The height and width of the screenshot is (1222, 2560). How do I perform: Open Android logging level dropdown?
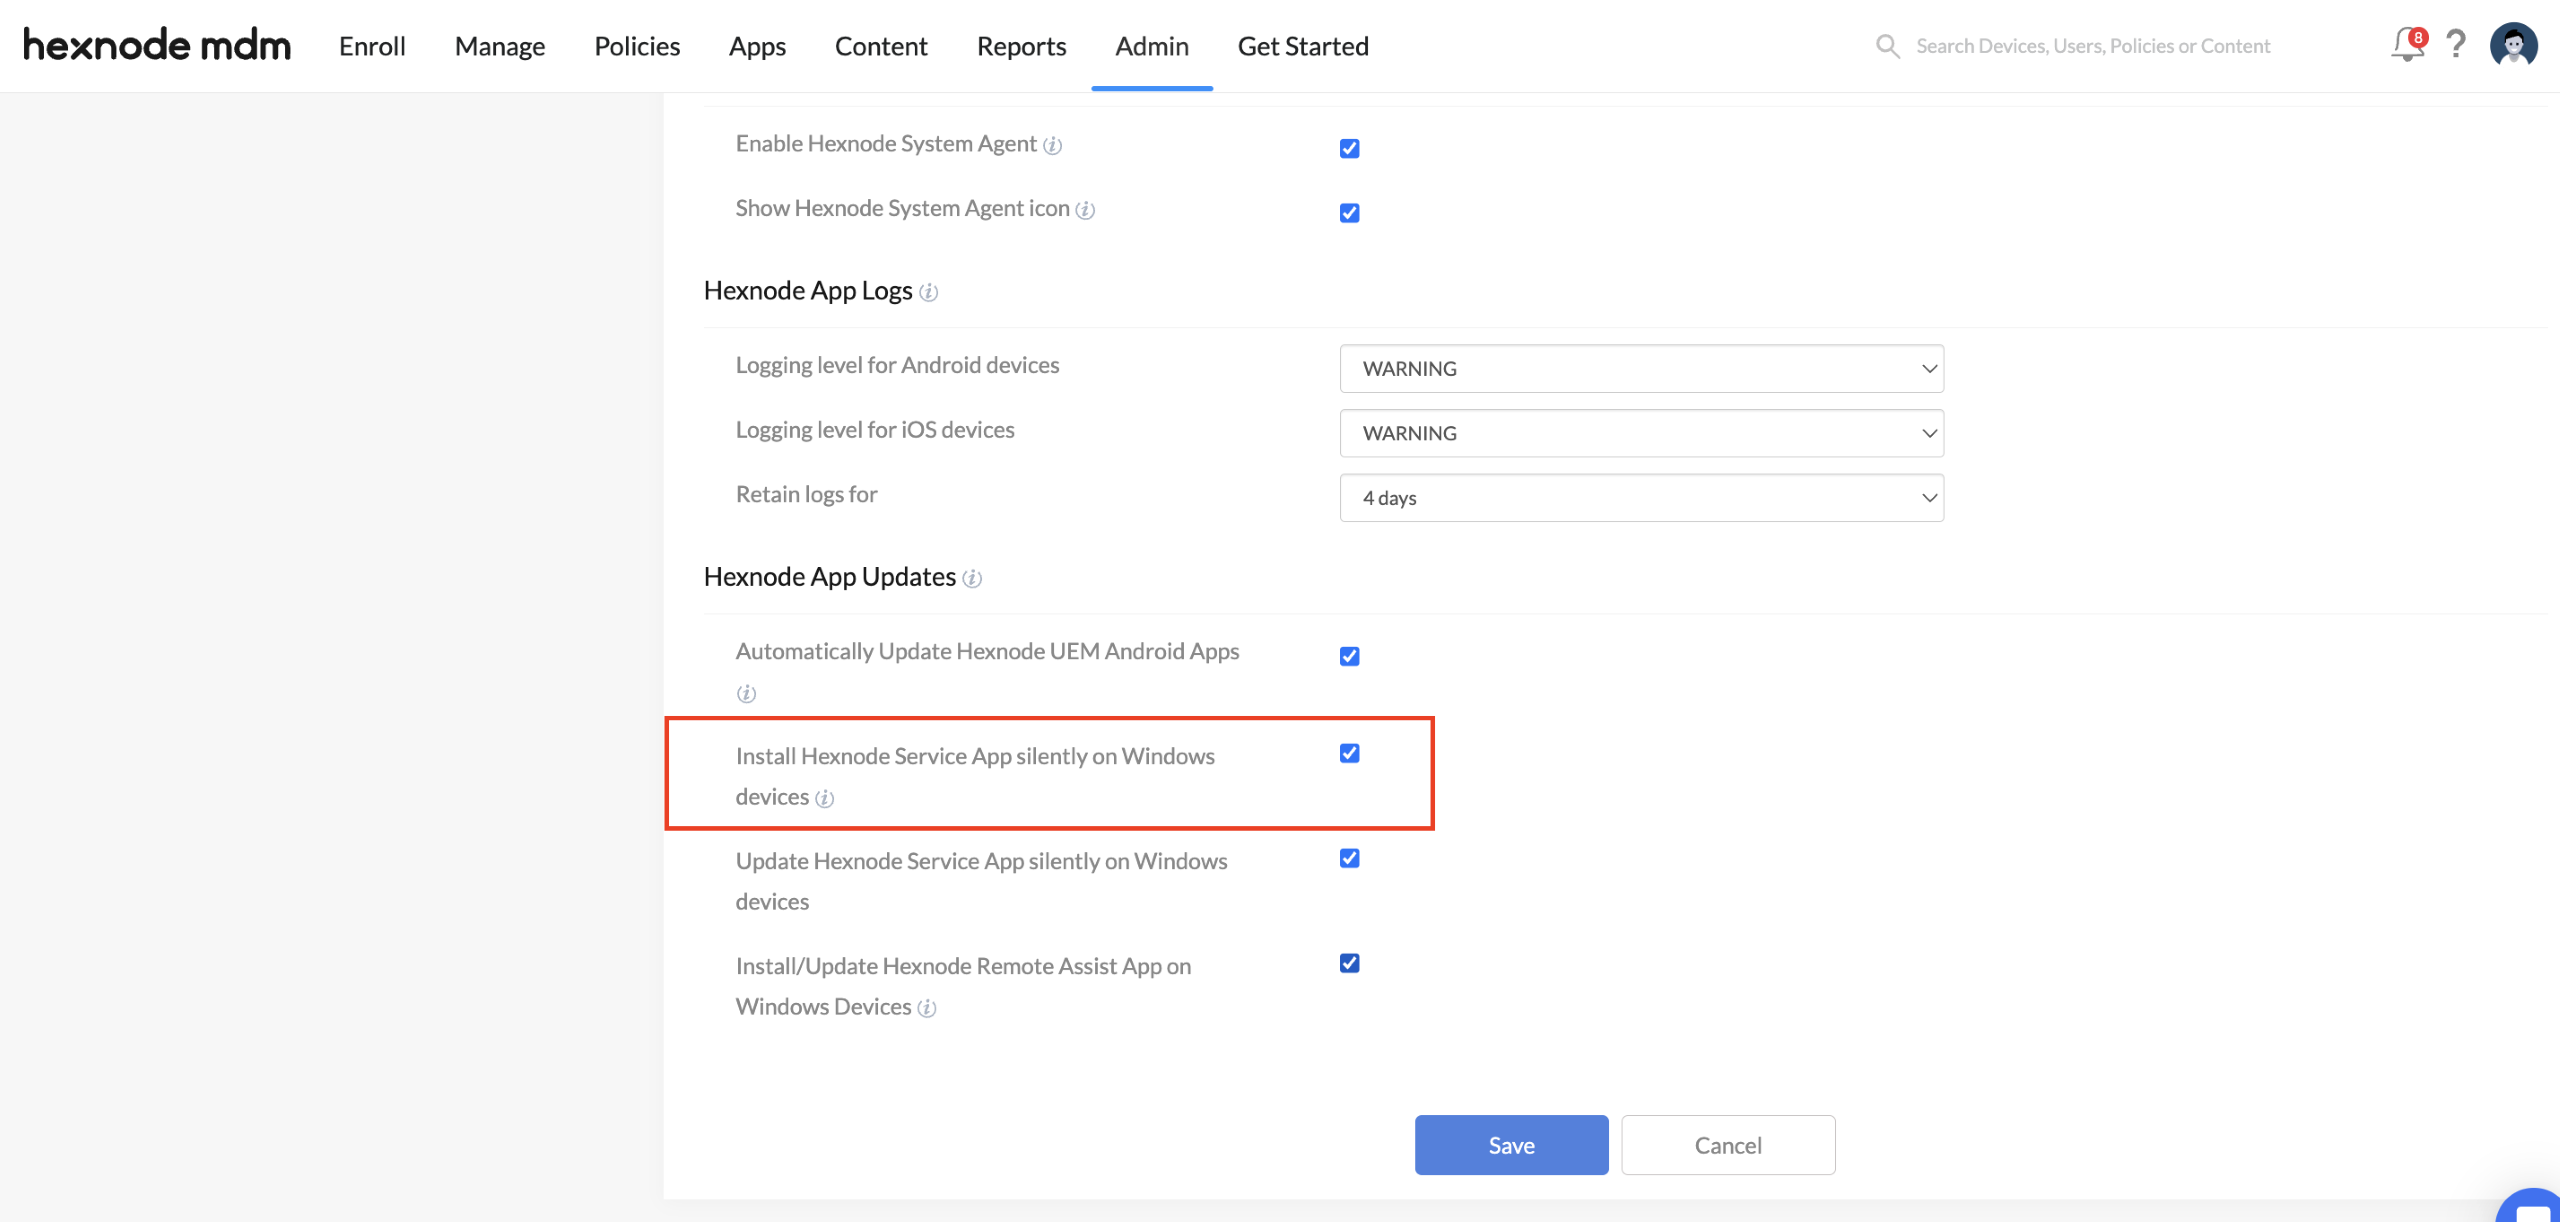tap(1642, 369)
